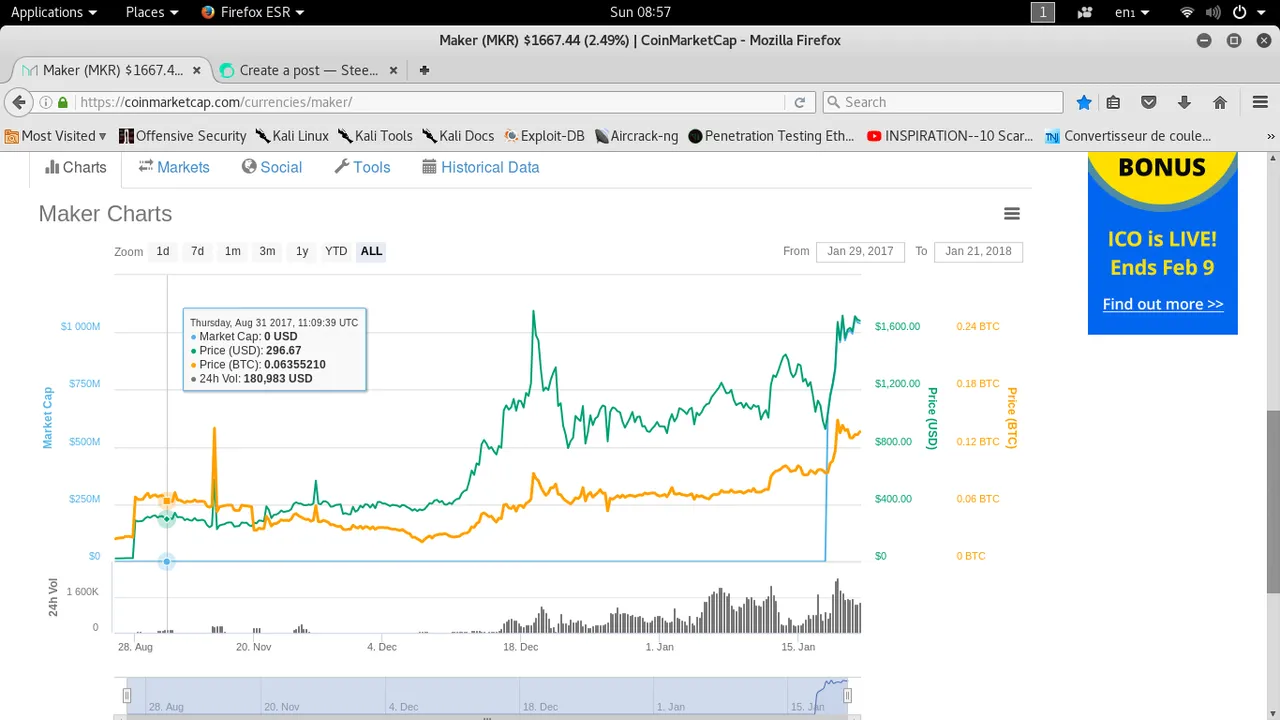
Task: Select the Create a post Steemit browser tab
Action: (x=306, y=70)
